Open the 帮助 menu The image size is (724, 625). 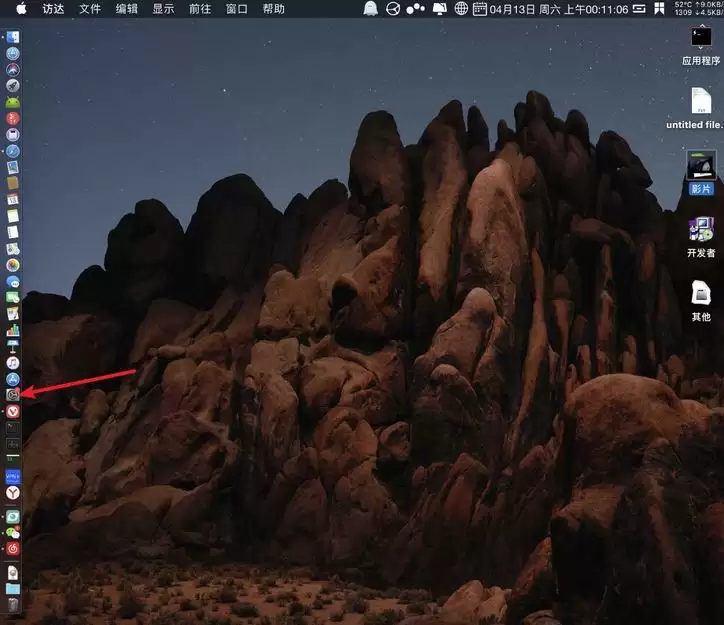273,9
